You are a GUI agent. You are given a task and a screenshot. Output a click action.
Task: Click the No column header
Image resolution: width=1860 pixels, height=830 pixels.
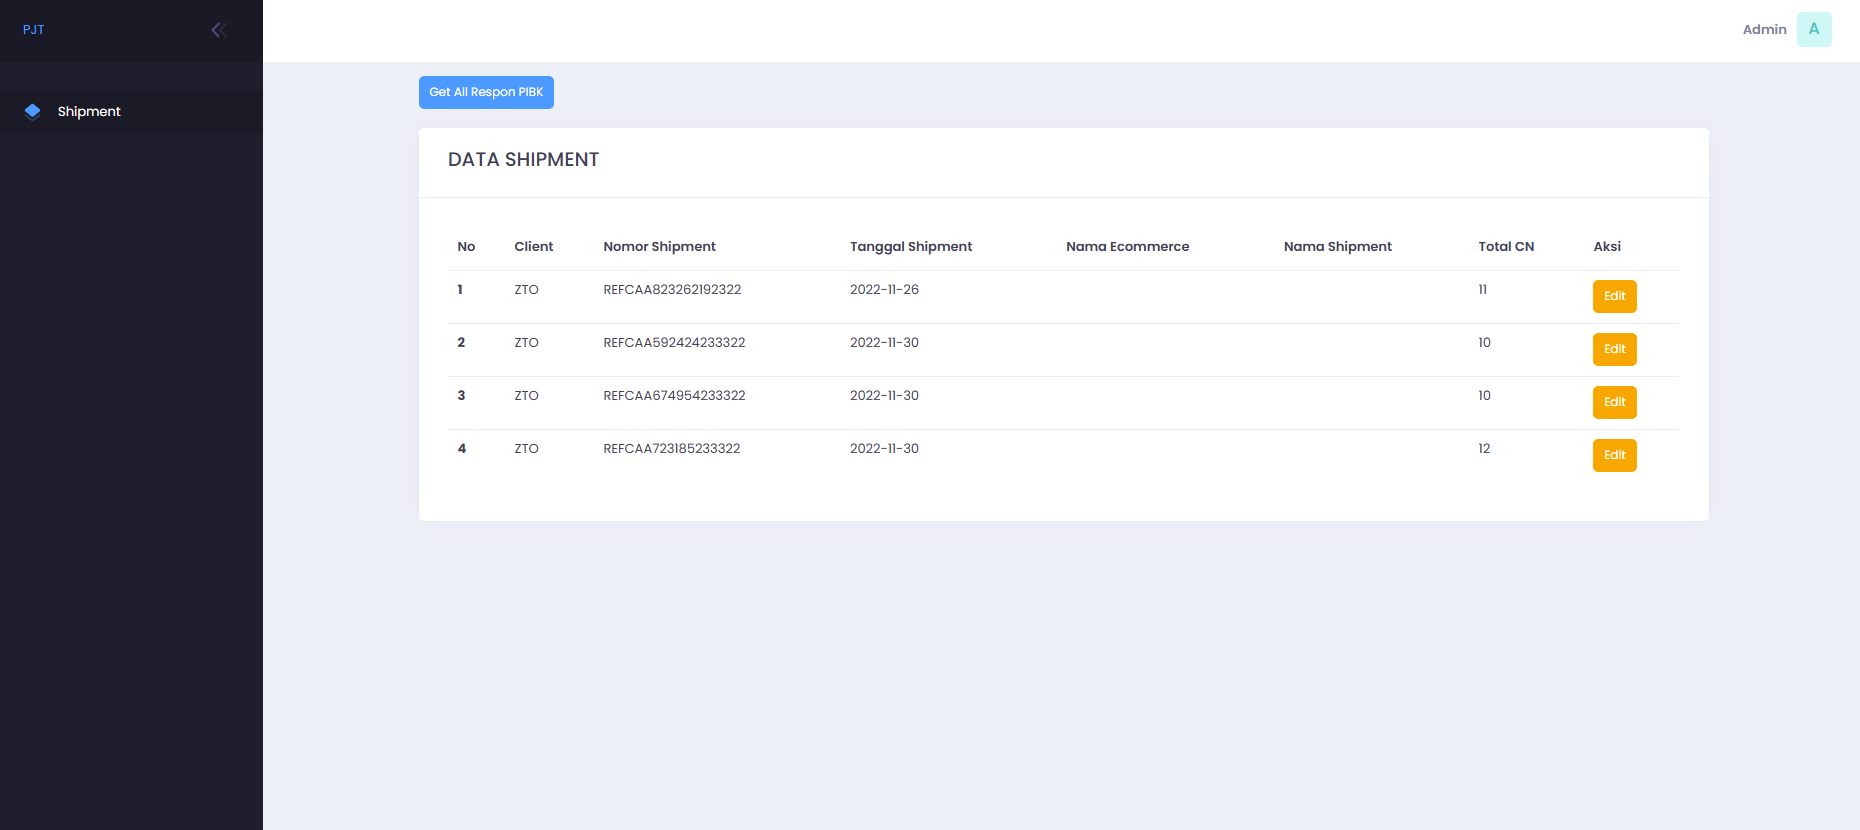(466, 247)
